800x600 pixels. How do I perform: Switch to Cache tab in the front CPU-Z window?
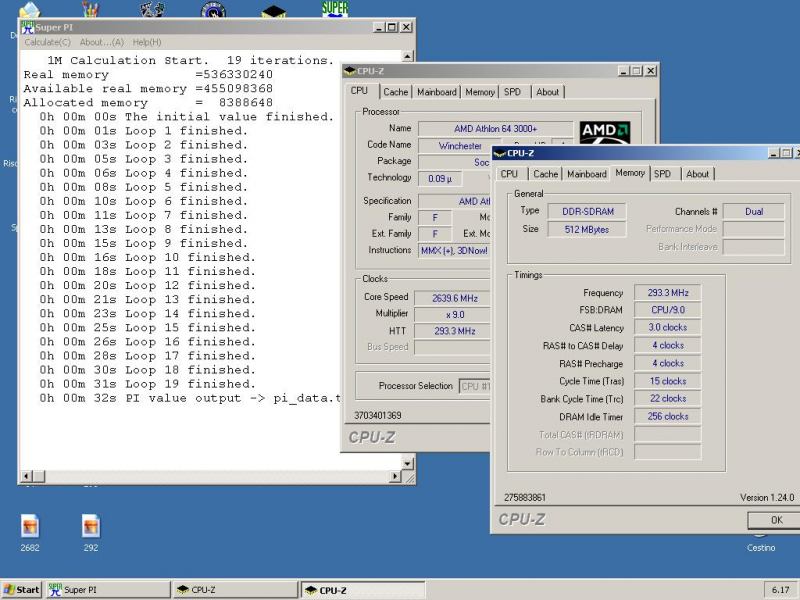pyautogui.click(x=545, y=174)
